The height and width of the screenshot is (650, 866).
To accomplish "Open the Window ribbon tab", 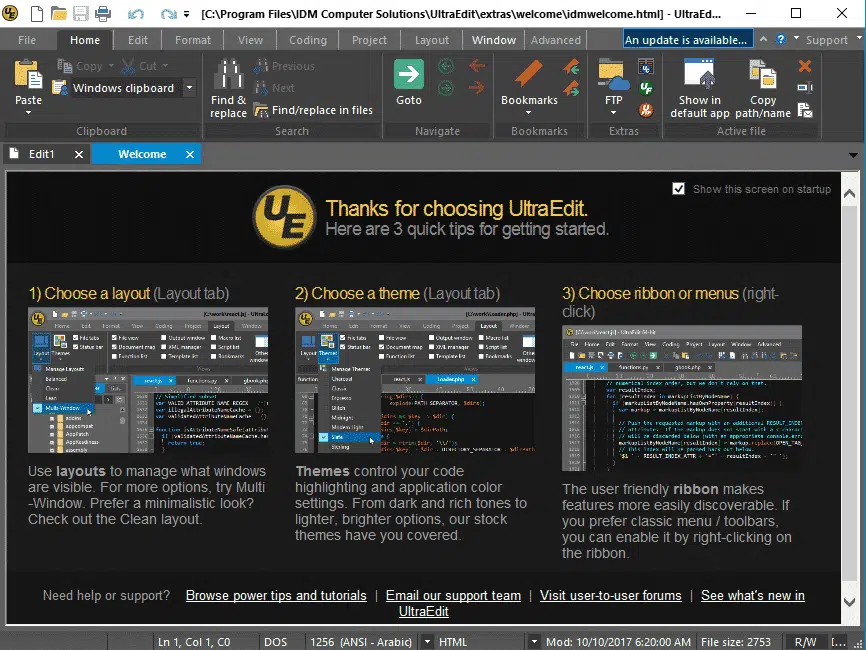I will pyautogui.click(x=494, y=40).
